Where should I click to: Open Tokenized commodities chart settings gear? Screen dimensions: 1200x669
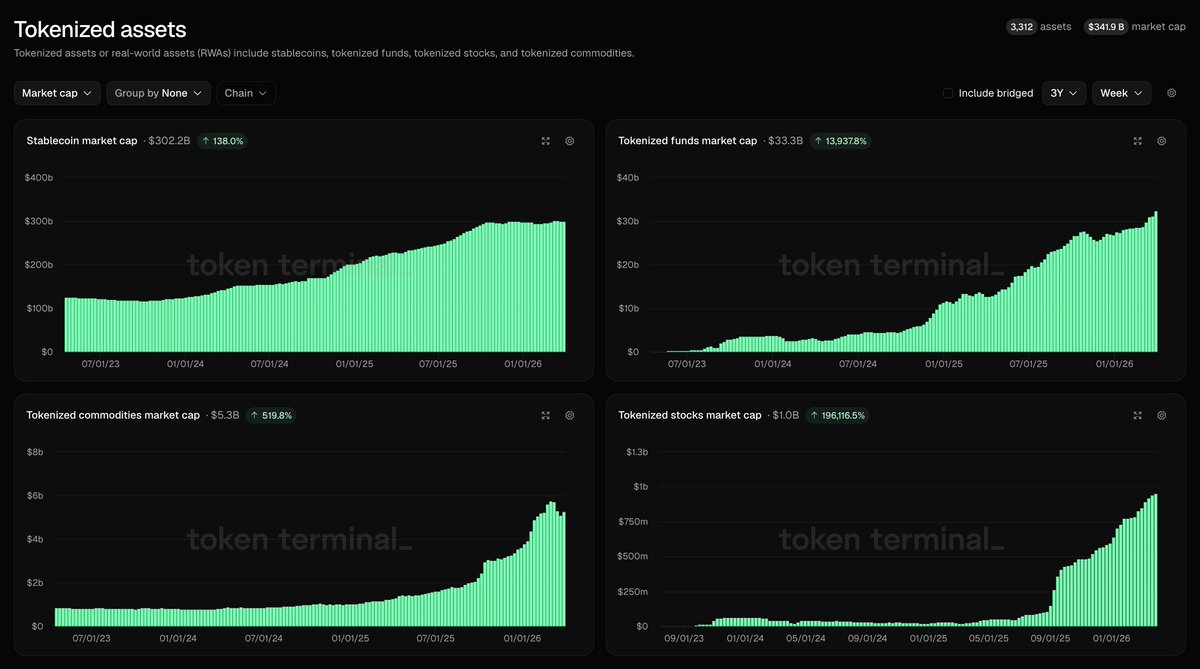click(570, 415)
